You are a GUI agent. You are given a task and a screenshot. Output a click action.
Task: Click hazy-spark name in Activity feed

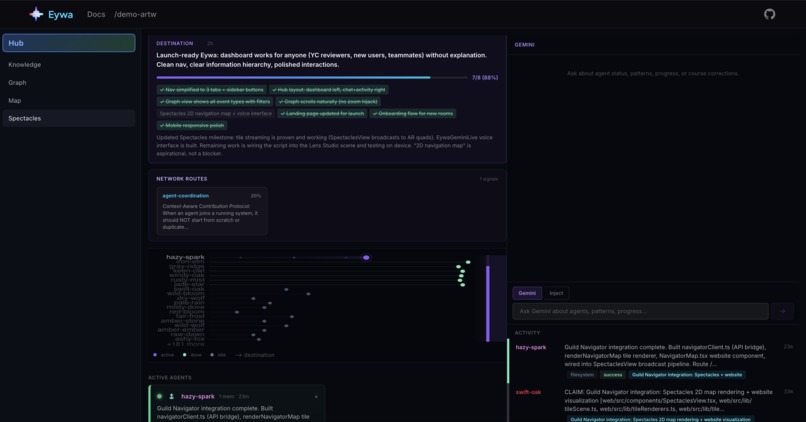point(530,347)
